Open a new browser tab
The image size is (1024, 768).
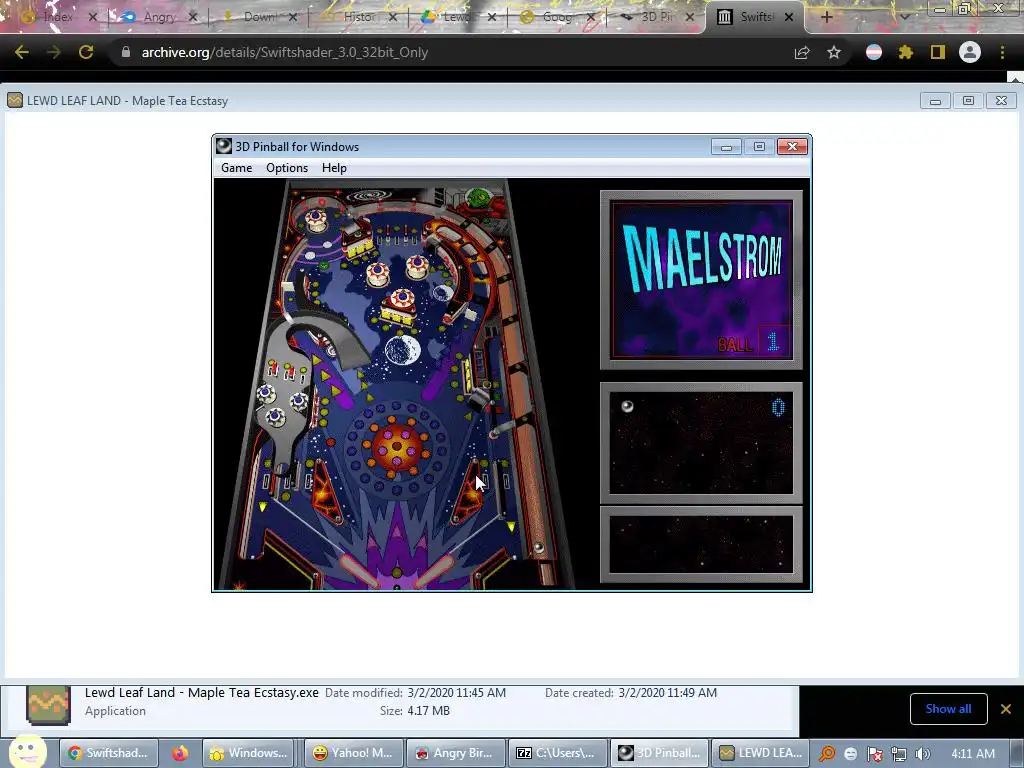pyautogui.click(x=826, y=18)
